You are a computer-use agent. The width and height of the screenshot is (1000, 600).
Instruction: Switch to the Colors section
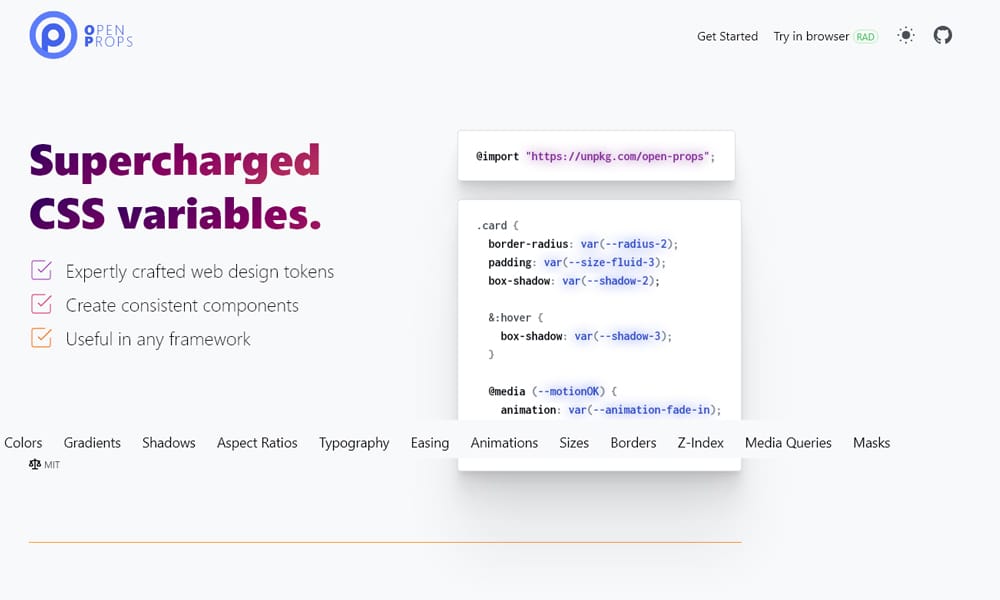(x=23, y=442)
